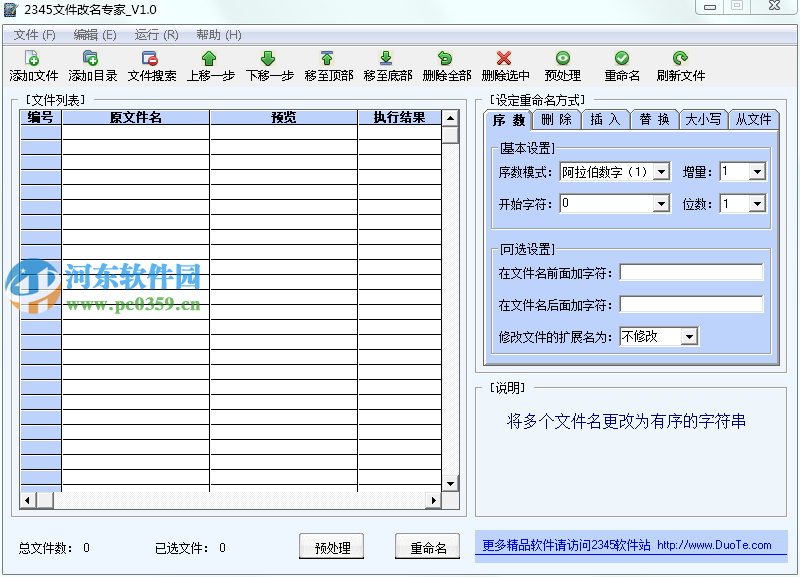
Task: Click the prefix input field 在文件名前面加字符
Action: pos(691,271)
